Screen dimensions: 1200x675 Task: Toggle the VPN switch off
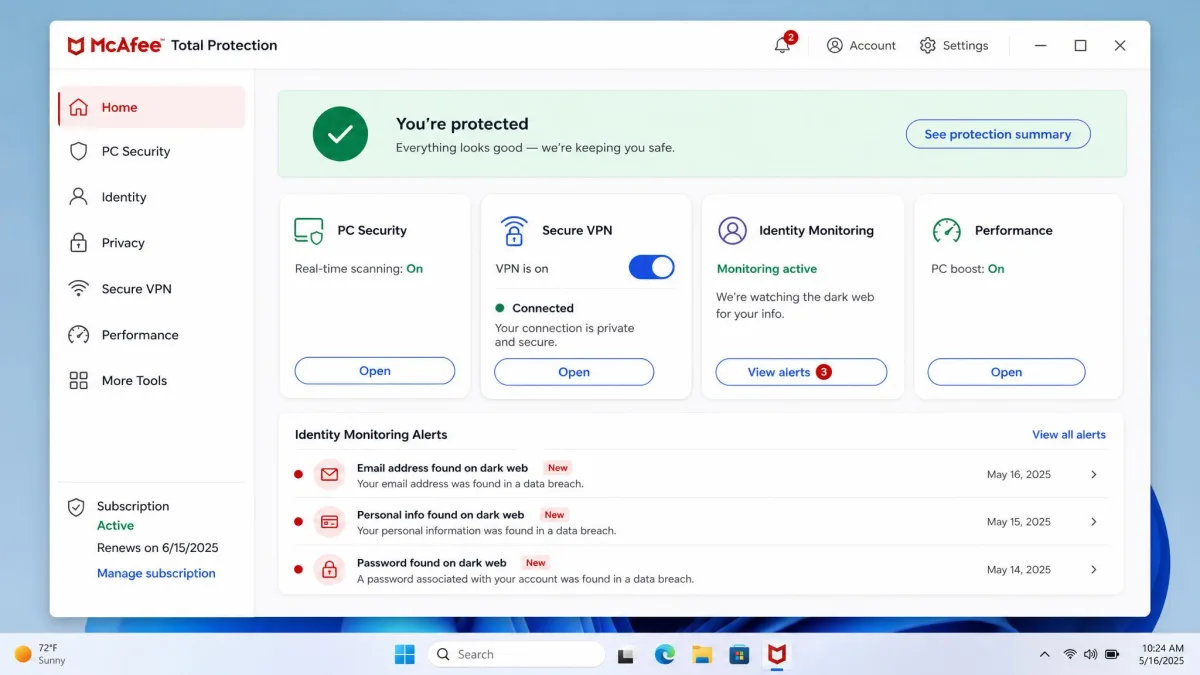651,267
